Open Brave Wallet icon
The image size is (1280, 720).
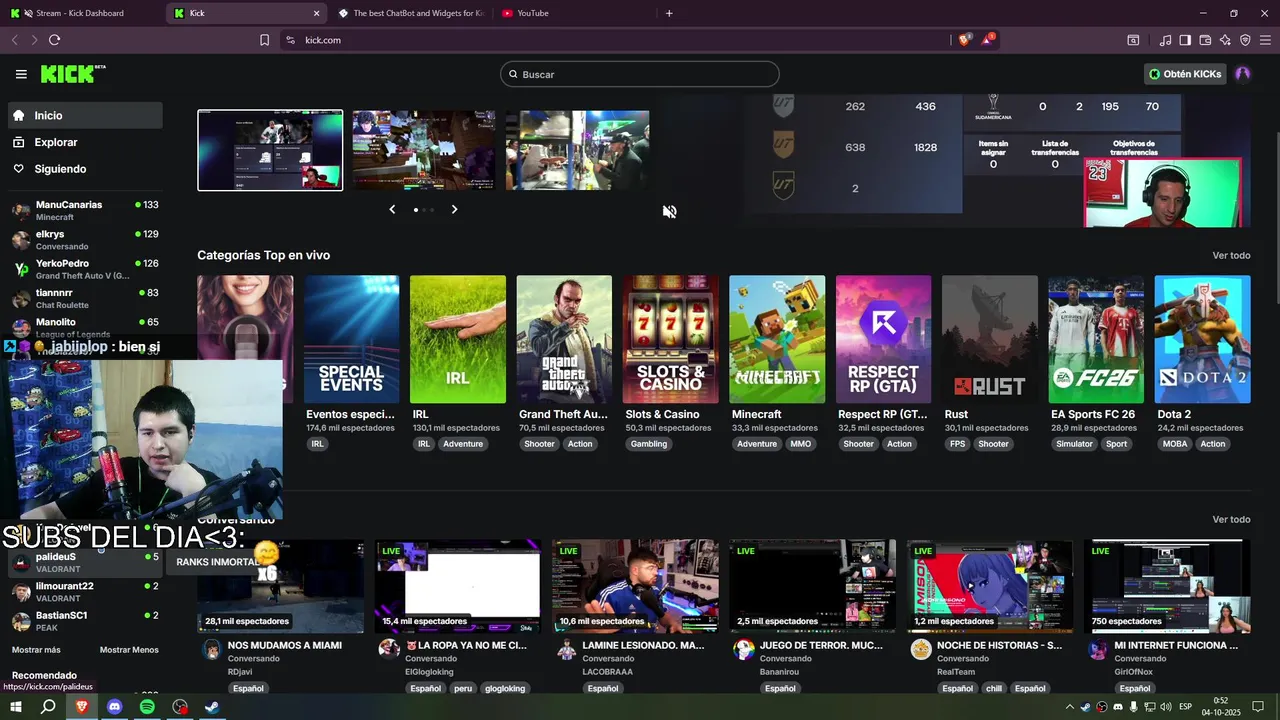(x=1205, y=40)
